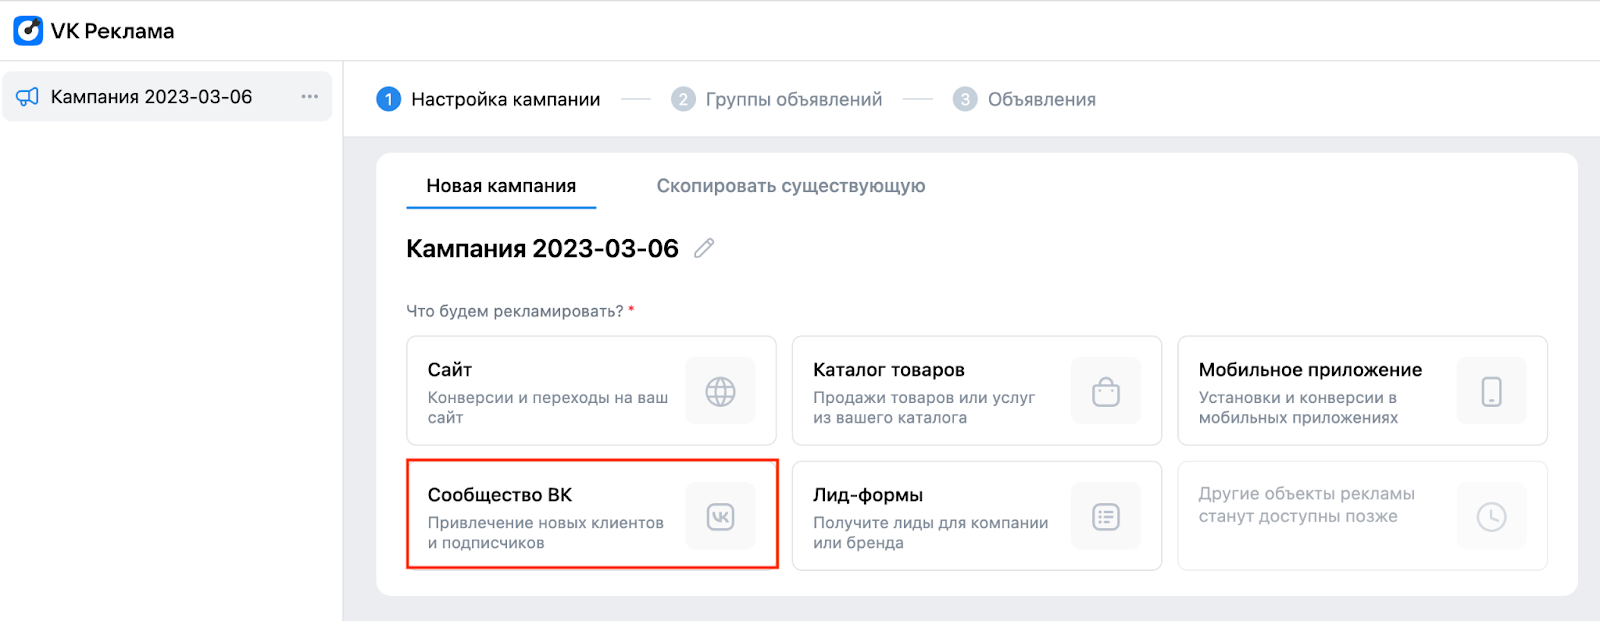
Task: Switch to the Новая кампания tab
Action: pyautogui.click(x=501, y=186)
